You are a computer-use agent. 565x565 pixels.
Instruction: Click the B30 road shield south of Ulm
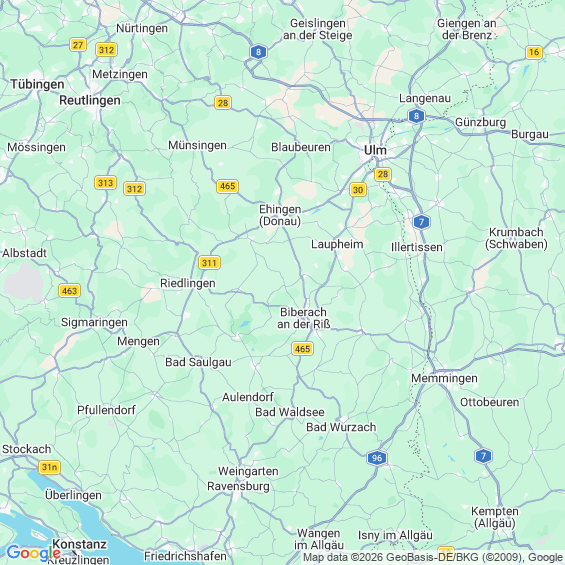coord(358,190)
